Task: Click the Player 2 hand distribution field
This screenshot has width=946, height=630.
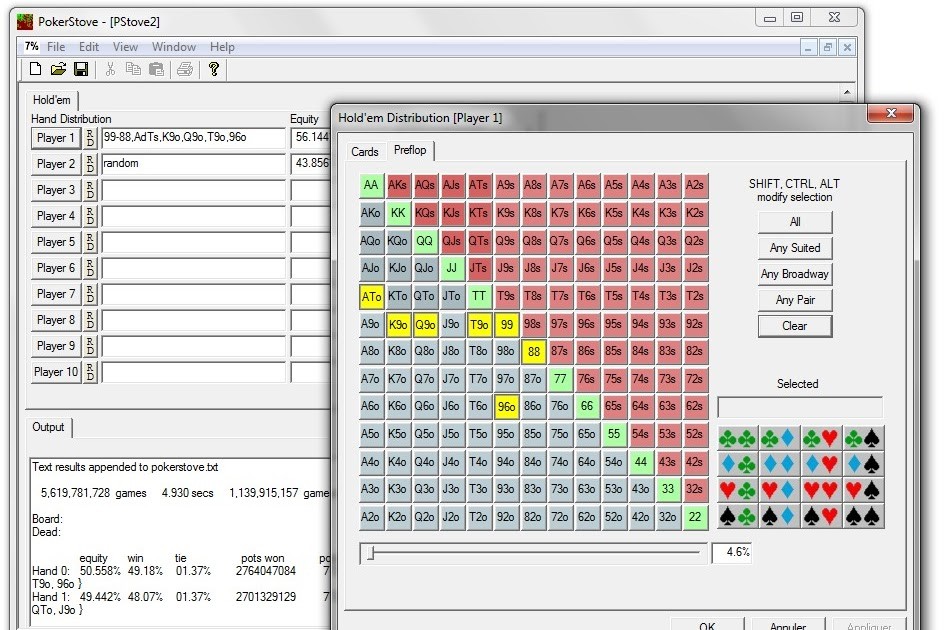Action: 193,164
